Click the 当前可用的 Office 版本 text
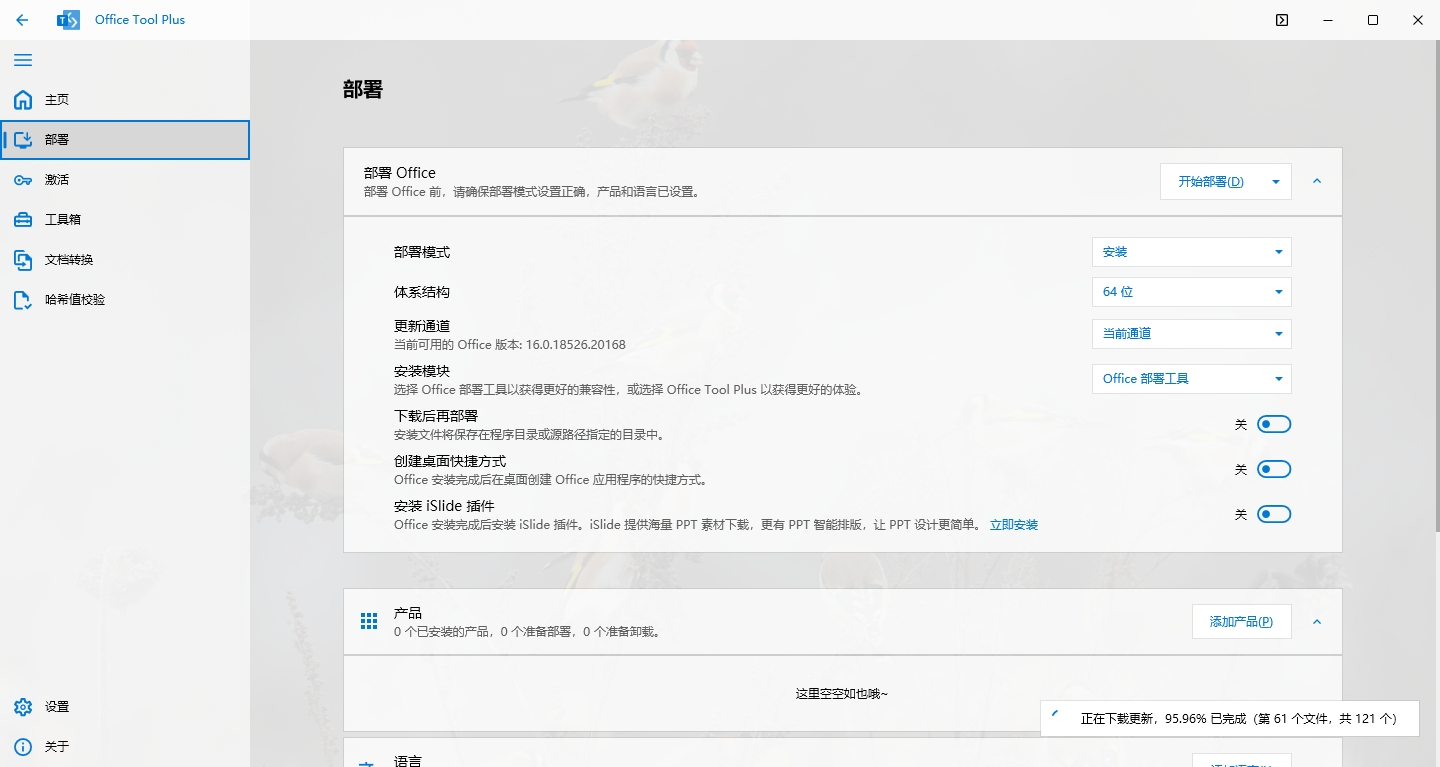Viewport: 1440px width, 767px height. coord(510,344)
